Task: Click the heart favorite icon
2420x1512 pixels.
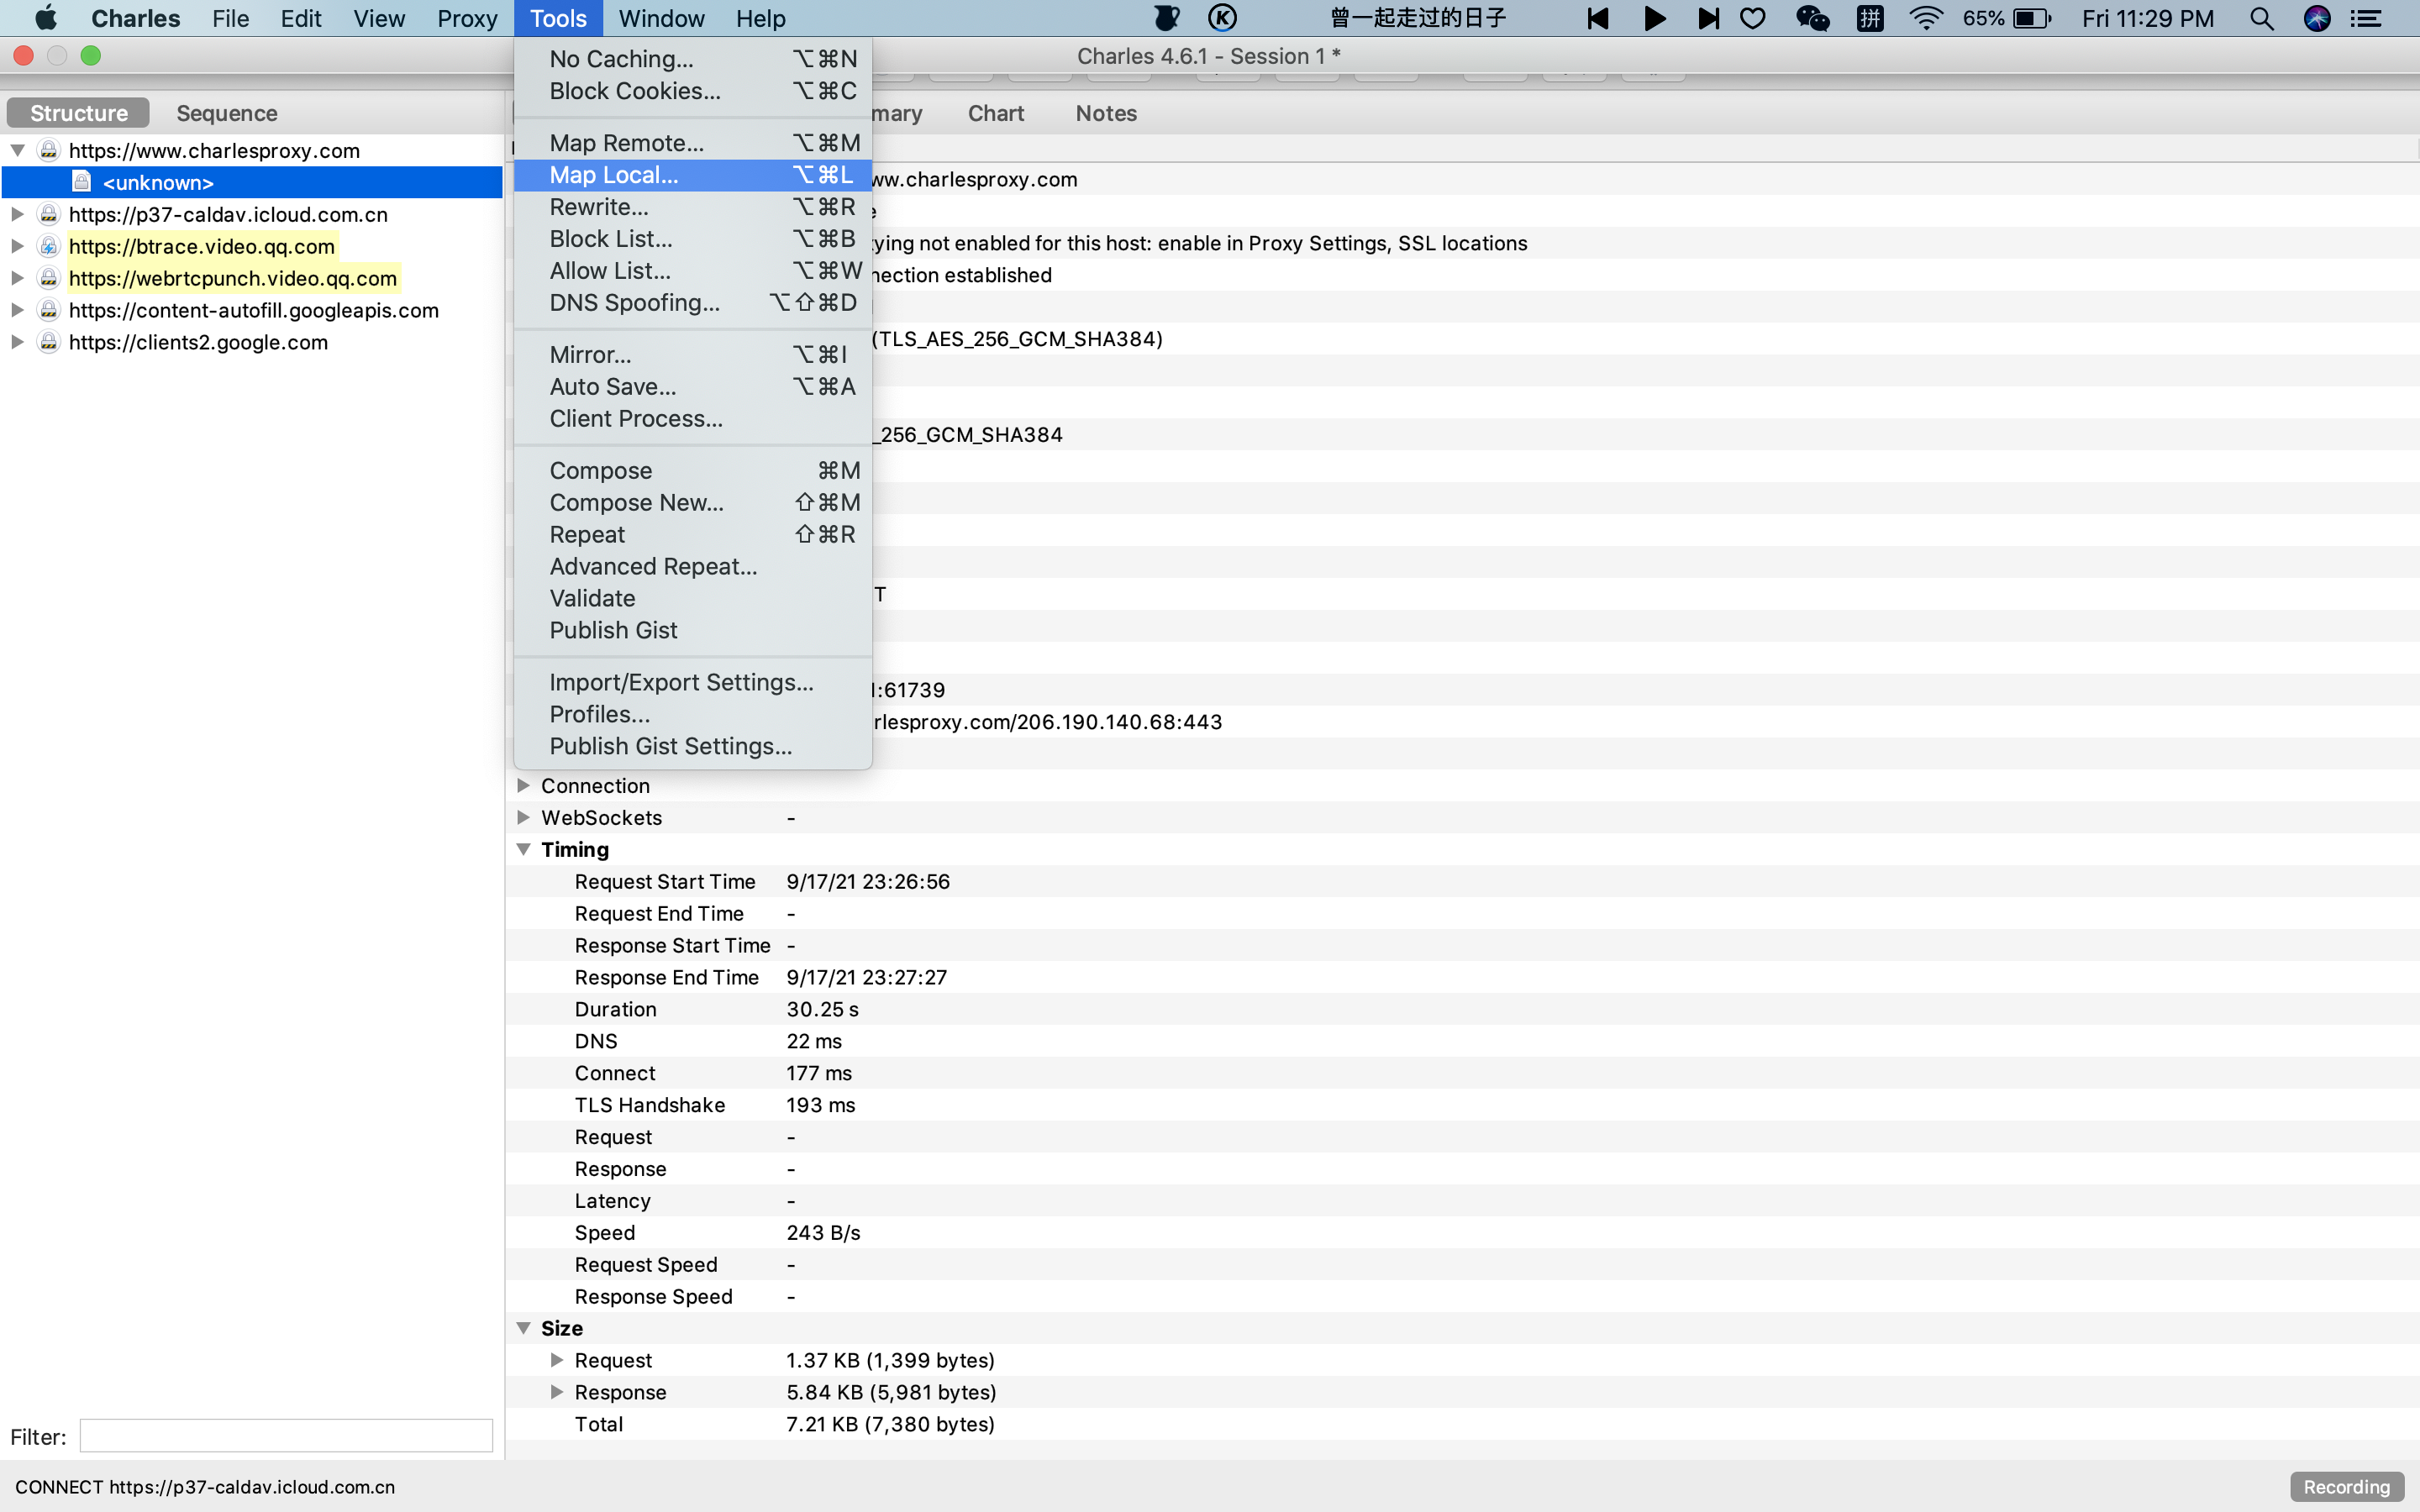Action: tap(1753, 18)
